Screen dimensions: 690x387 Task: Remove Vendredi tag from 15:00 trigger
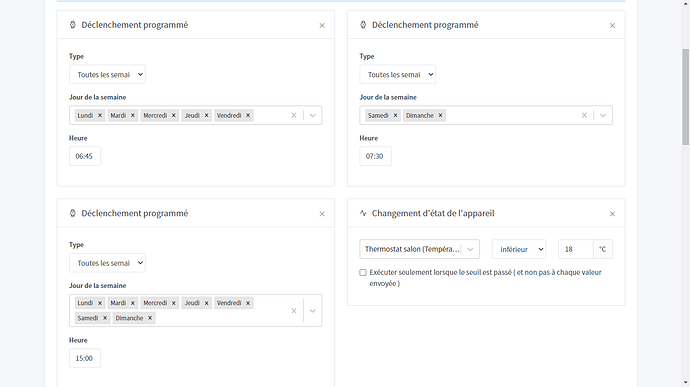point(248,303)
